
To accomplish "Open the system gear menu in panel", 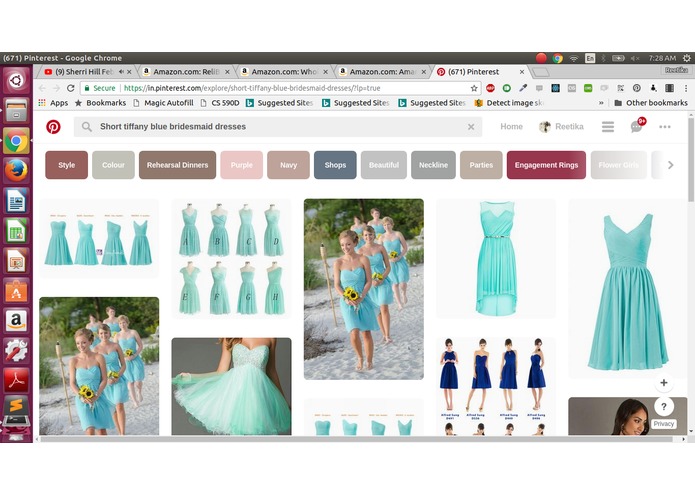I will coord(686,58).
